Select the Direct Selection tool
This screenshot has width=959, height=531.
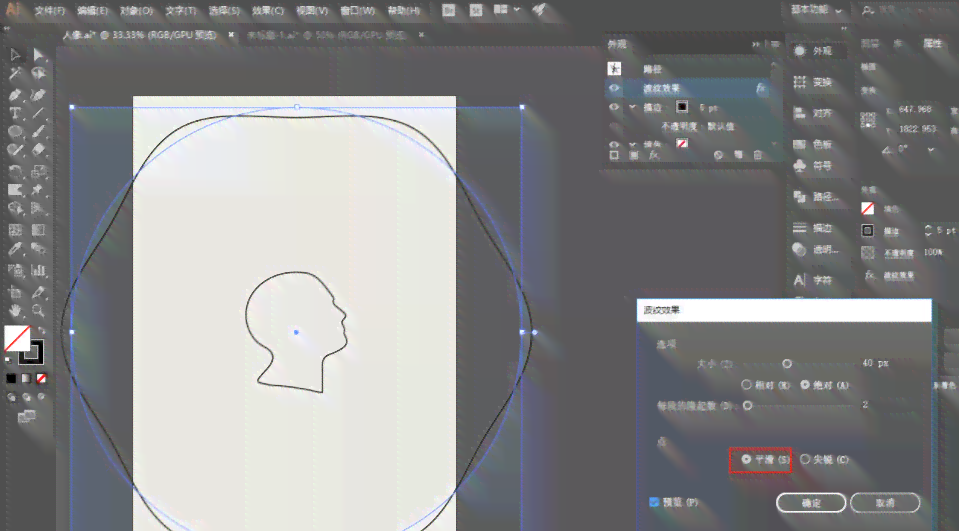[39, 55]
